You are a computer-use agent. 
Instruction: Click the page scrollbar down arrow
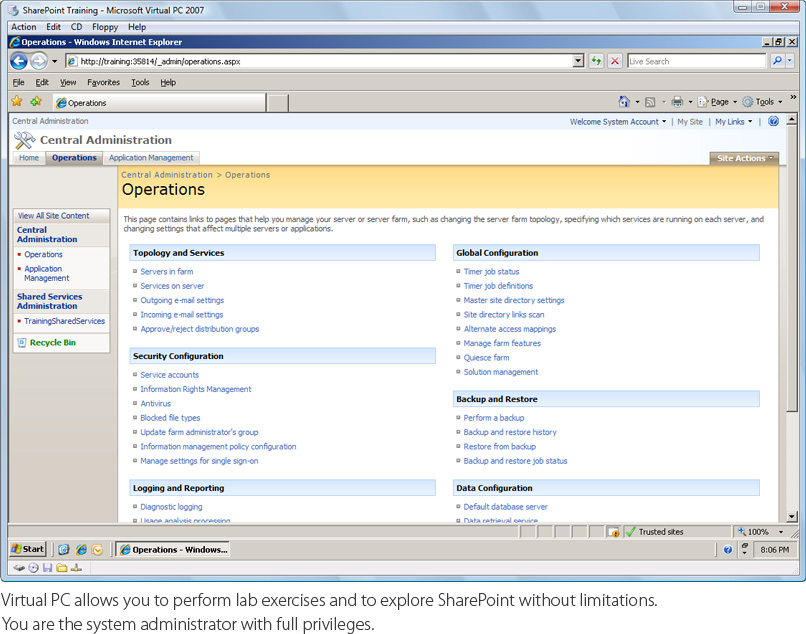click(x=792, y=516)
